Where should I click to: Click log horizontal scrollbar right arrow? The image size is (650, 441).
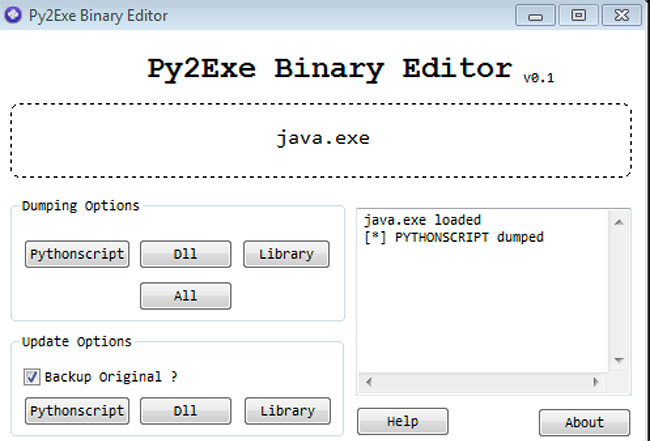(596, 382)
